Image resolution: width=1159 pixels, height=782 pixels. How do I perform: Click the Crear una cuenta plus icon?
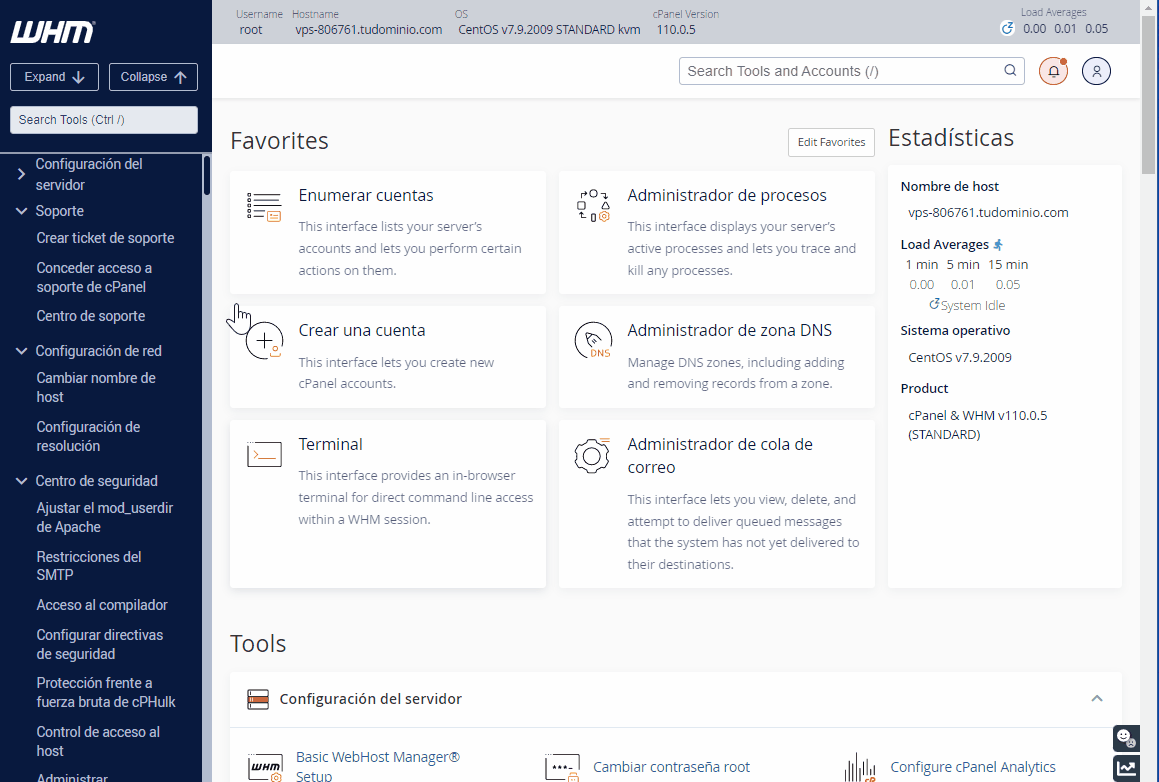point(265,341)
